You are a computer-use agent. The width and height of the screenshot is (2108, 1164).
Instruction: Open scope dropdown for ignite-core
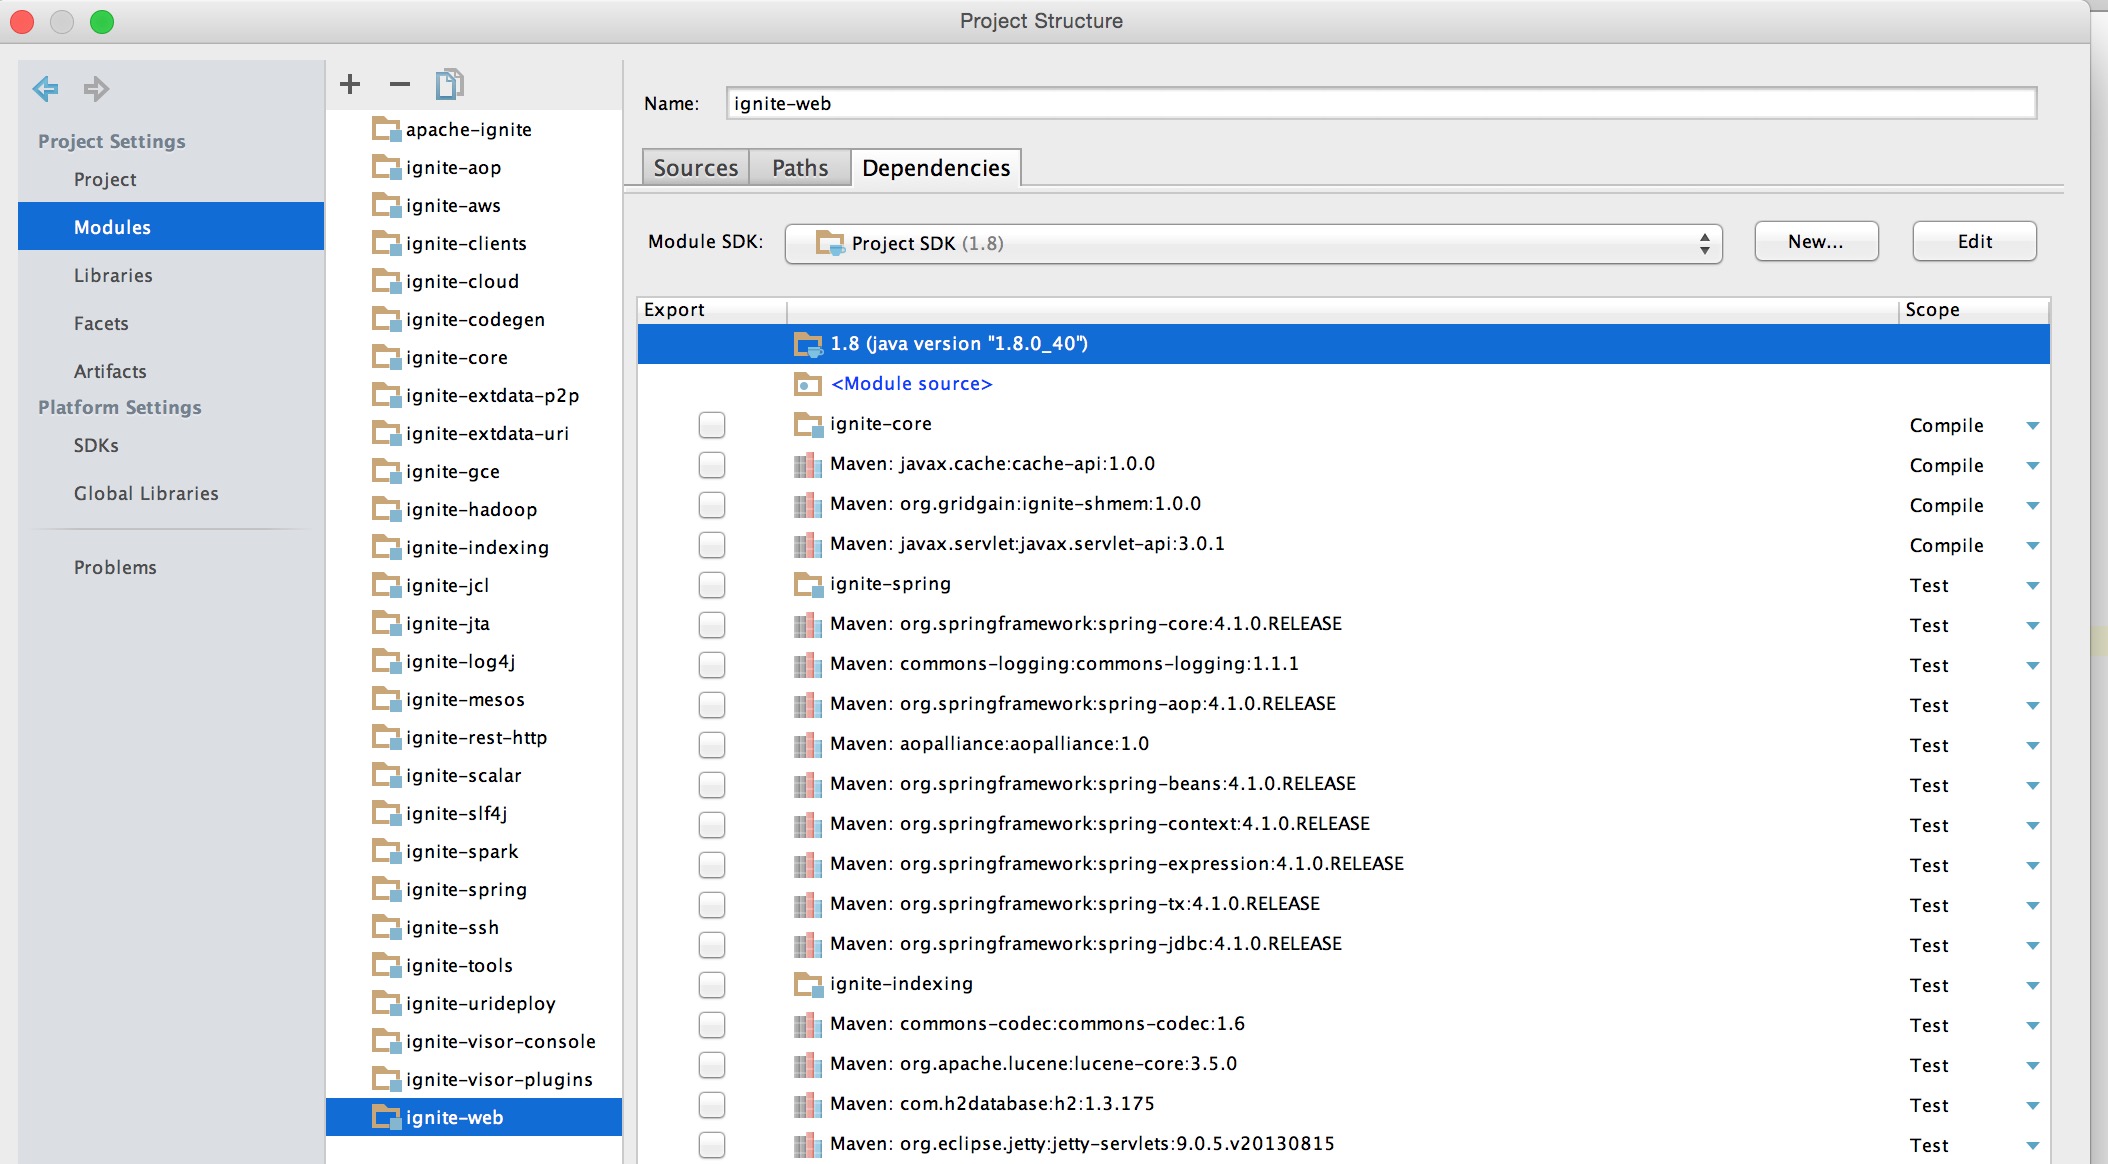(2032, 426)
